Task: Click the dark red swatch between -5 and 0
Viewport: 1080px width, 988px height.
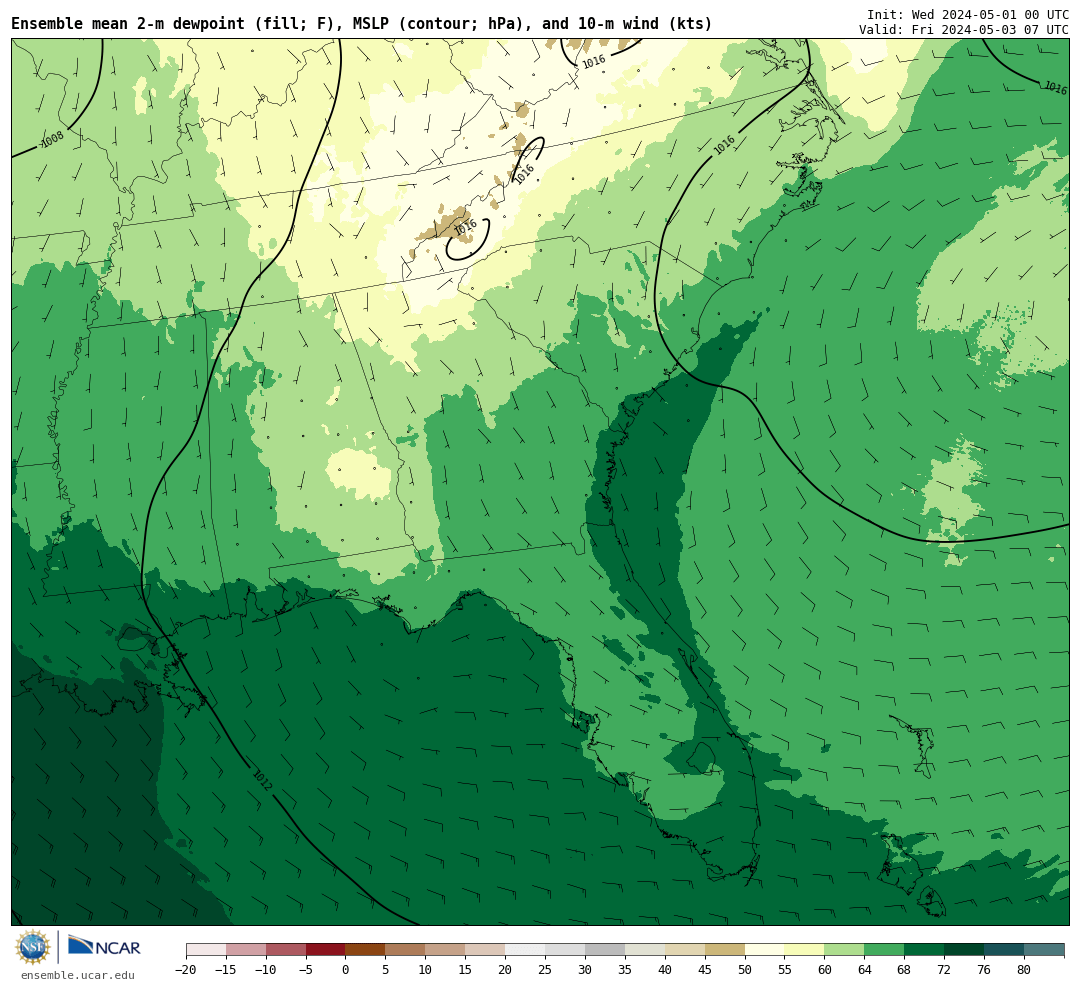Action: 326,950
